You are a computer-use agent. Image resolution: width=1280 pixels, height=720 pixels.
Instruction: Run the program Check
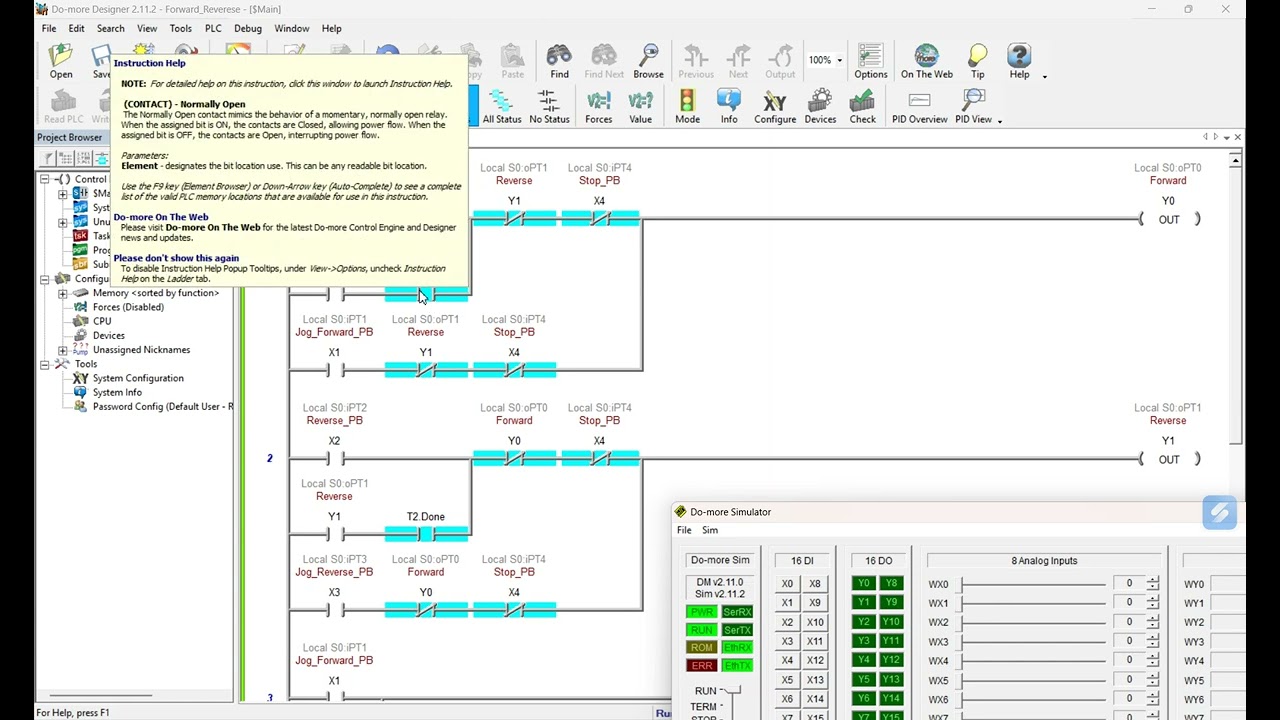click(862, 107)
